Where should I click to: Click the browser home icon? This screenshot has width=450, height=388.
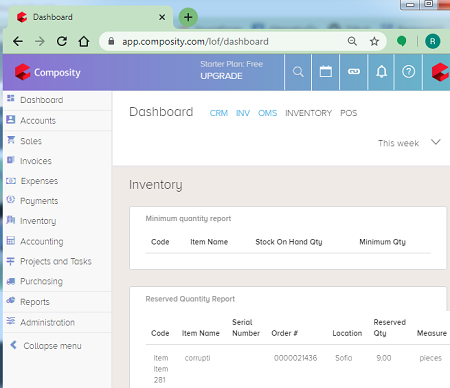click(x=84, y=41)
